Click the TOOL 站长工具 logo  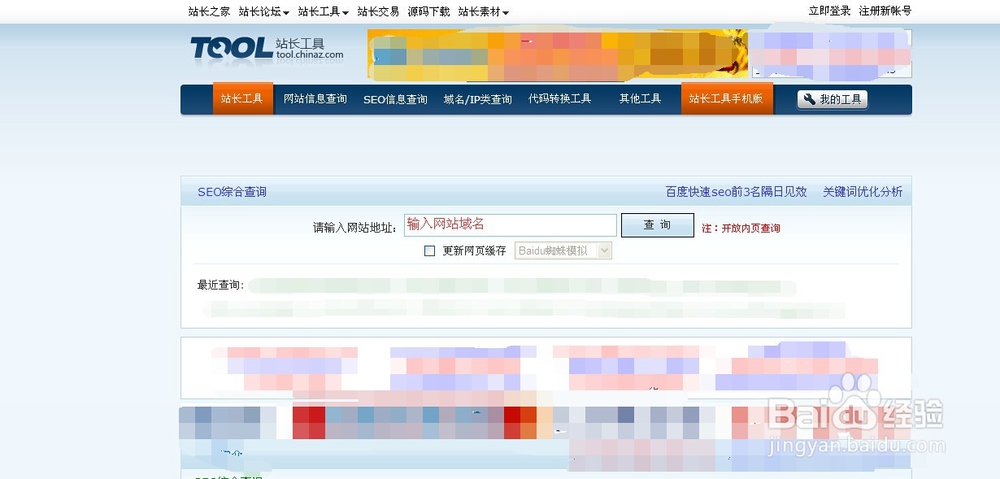pyautogui.click(x=267, y=49)
